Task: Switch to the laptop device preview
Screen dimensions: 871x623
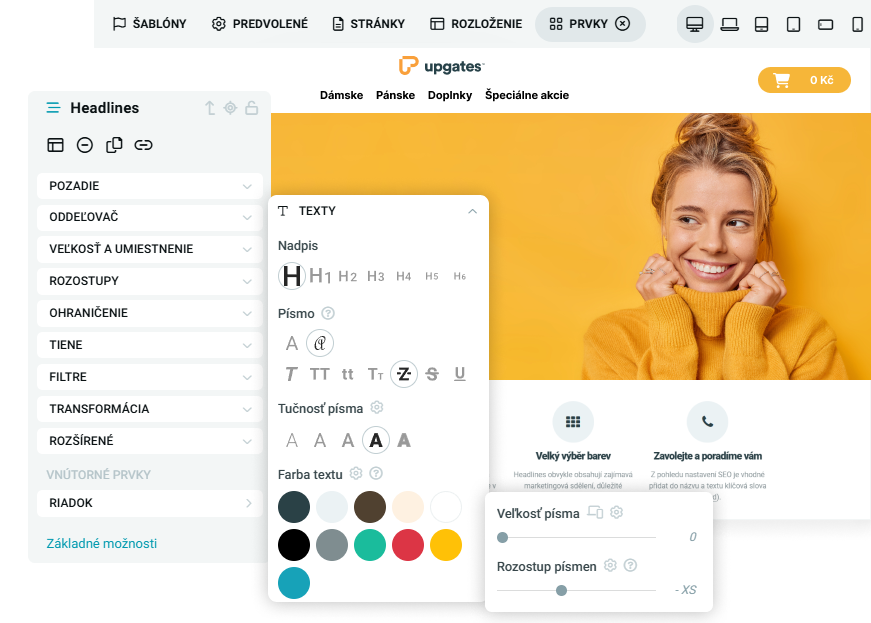Action: point(729,24)
